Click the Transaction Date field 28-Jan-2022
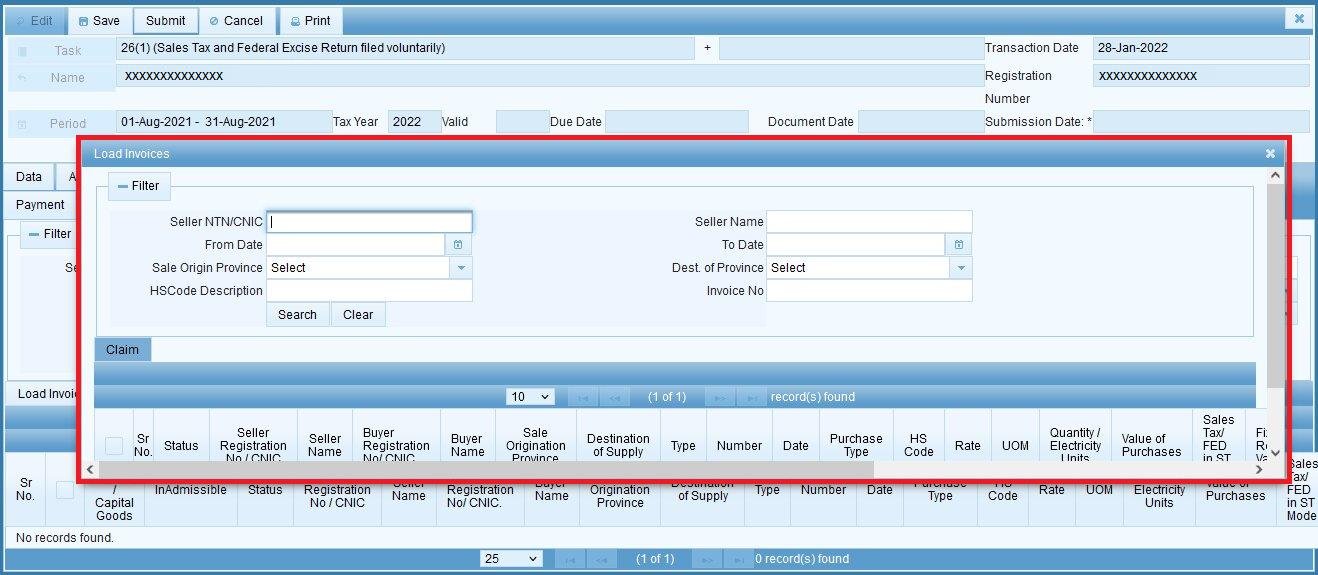Viewport: 1318px width, 575px height. click(1200, 48)
